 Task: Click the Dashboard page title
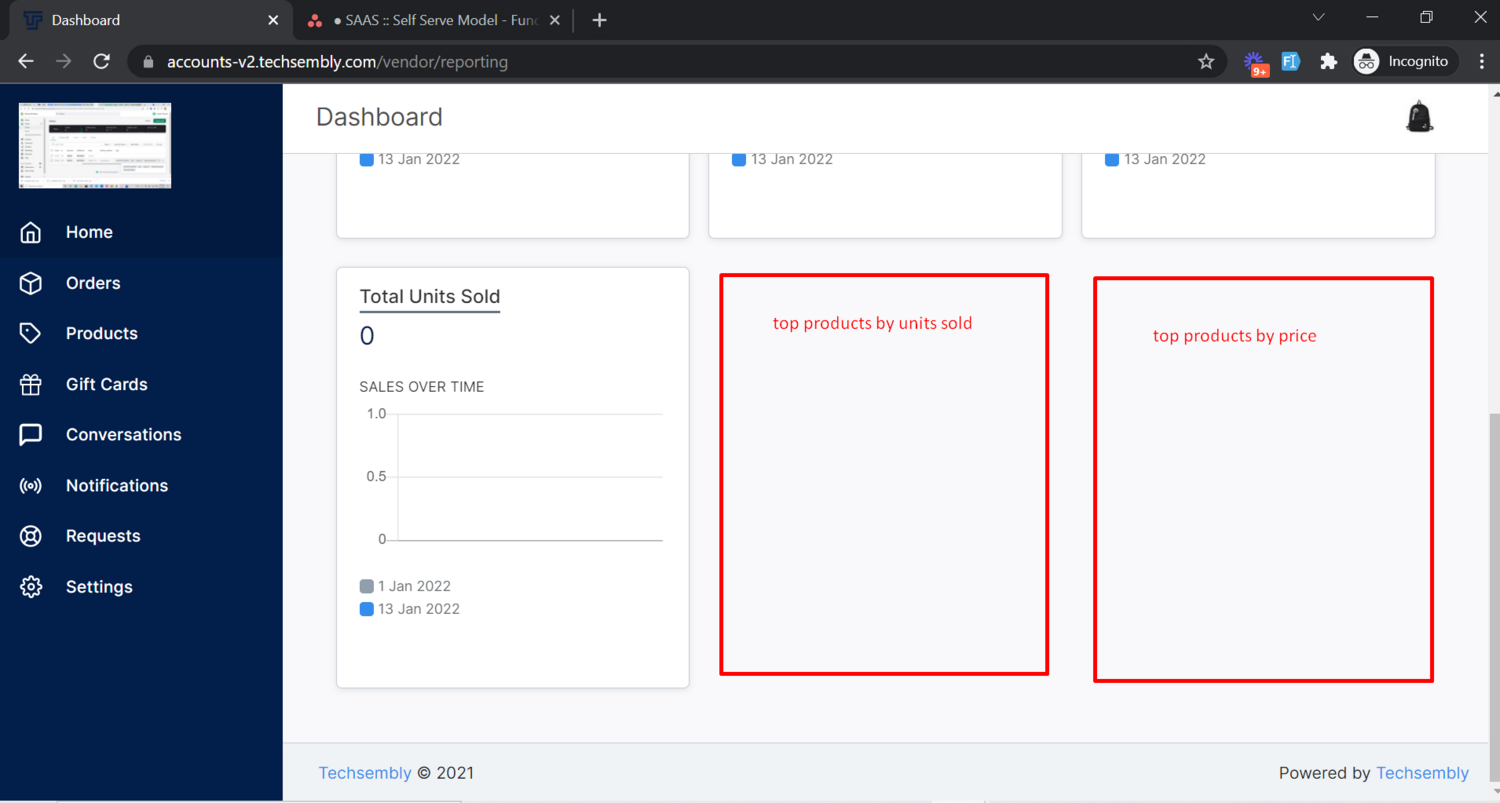379,117
